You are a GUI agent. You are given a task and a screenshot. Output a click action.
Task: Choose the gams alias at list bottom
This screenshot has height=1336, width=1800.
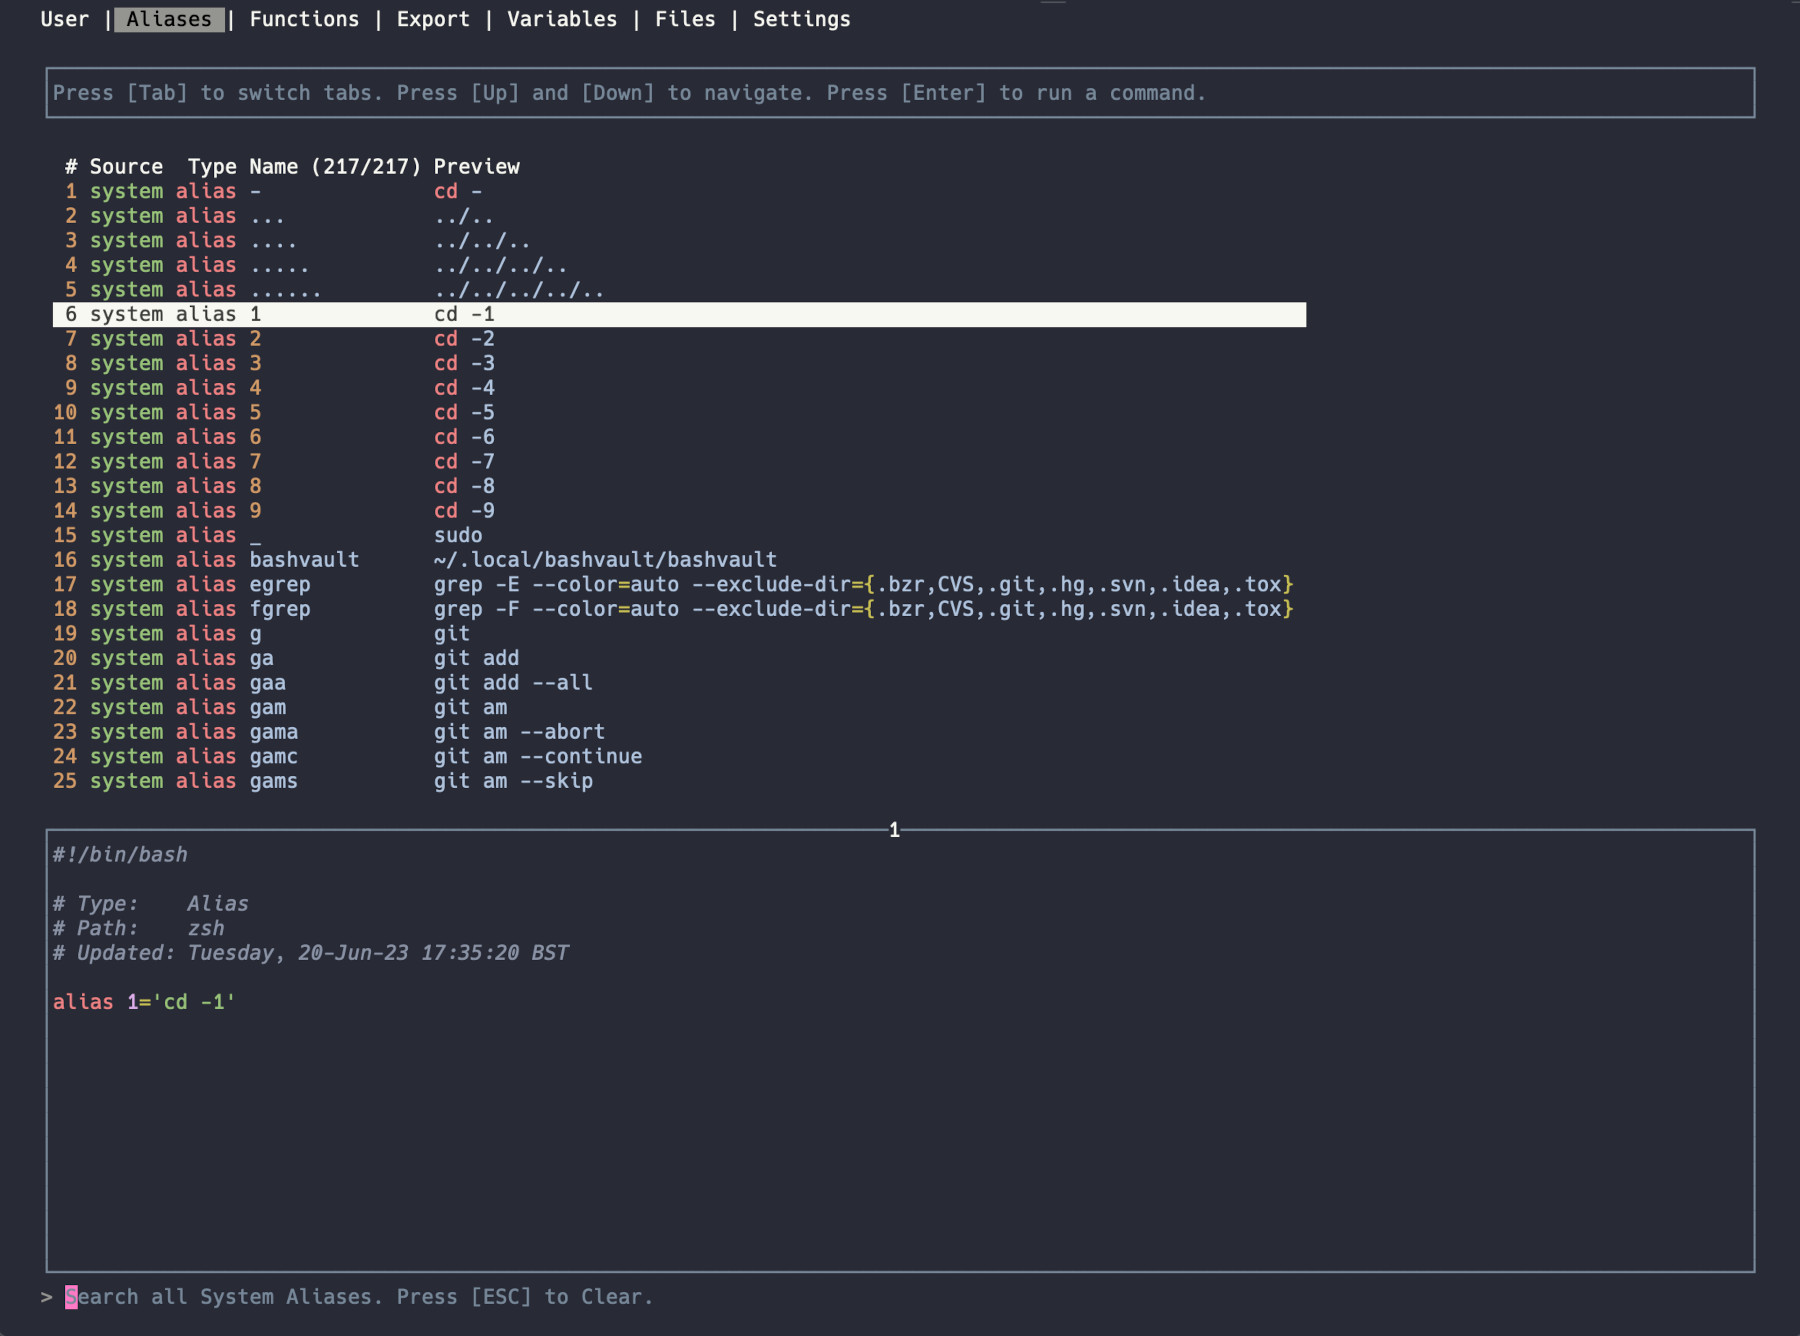click(x=274, y=781)
